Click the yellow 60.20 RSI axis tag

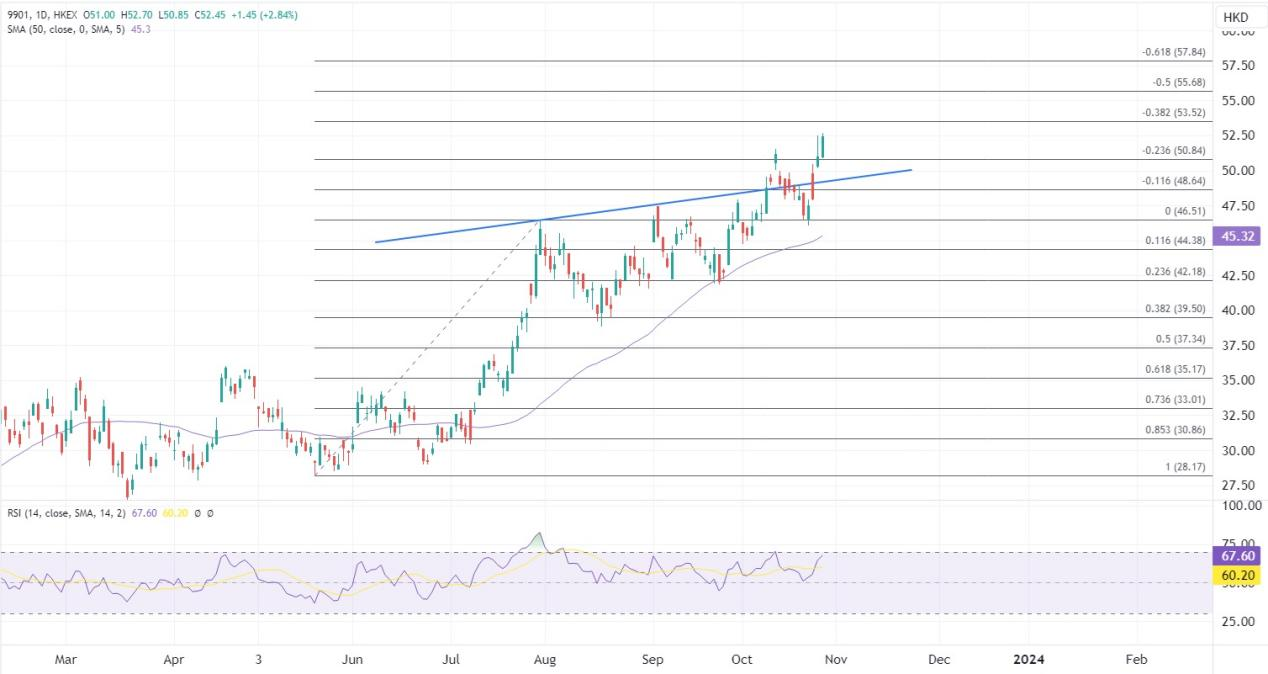click(1235, 575)
